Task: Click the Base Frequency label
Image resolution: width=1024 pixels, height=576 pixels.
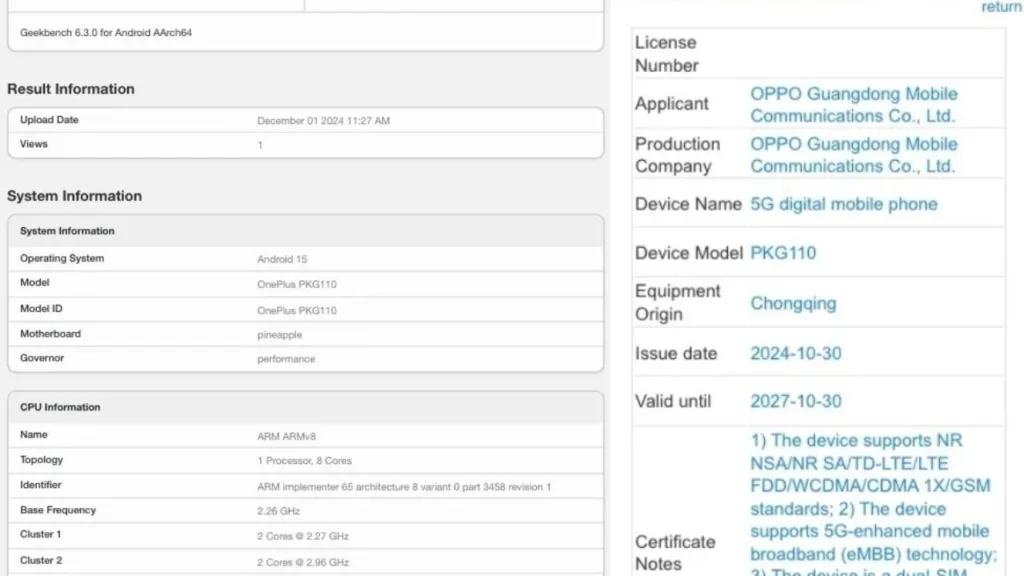Action: [x=57, y=511]
